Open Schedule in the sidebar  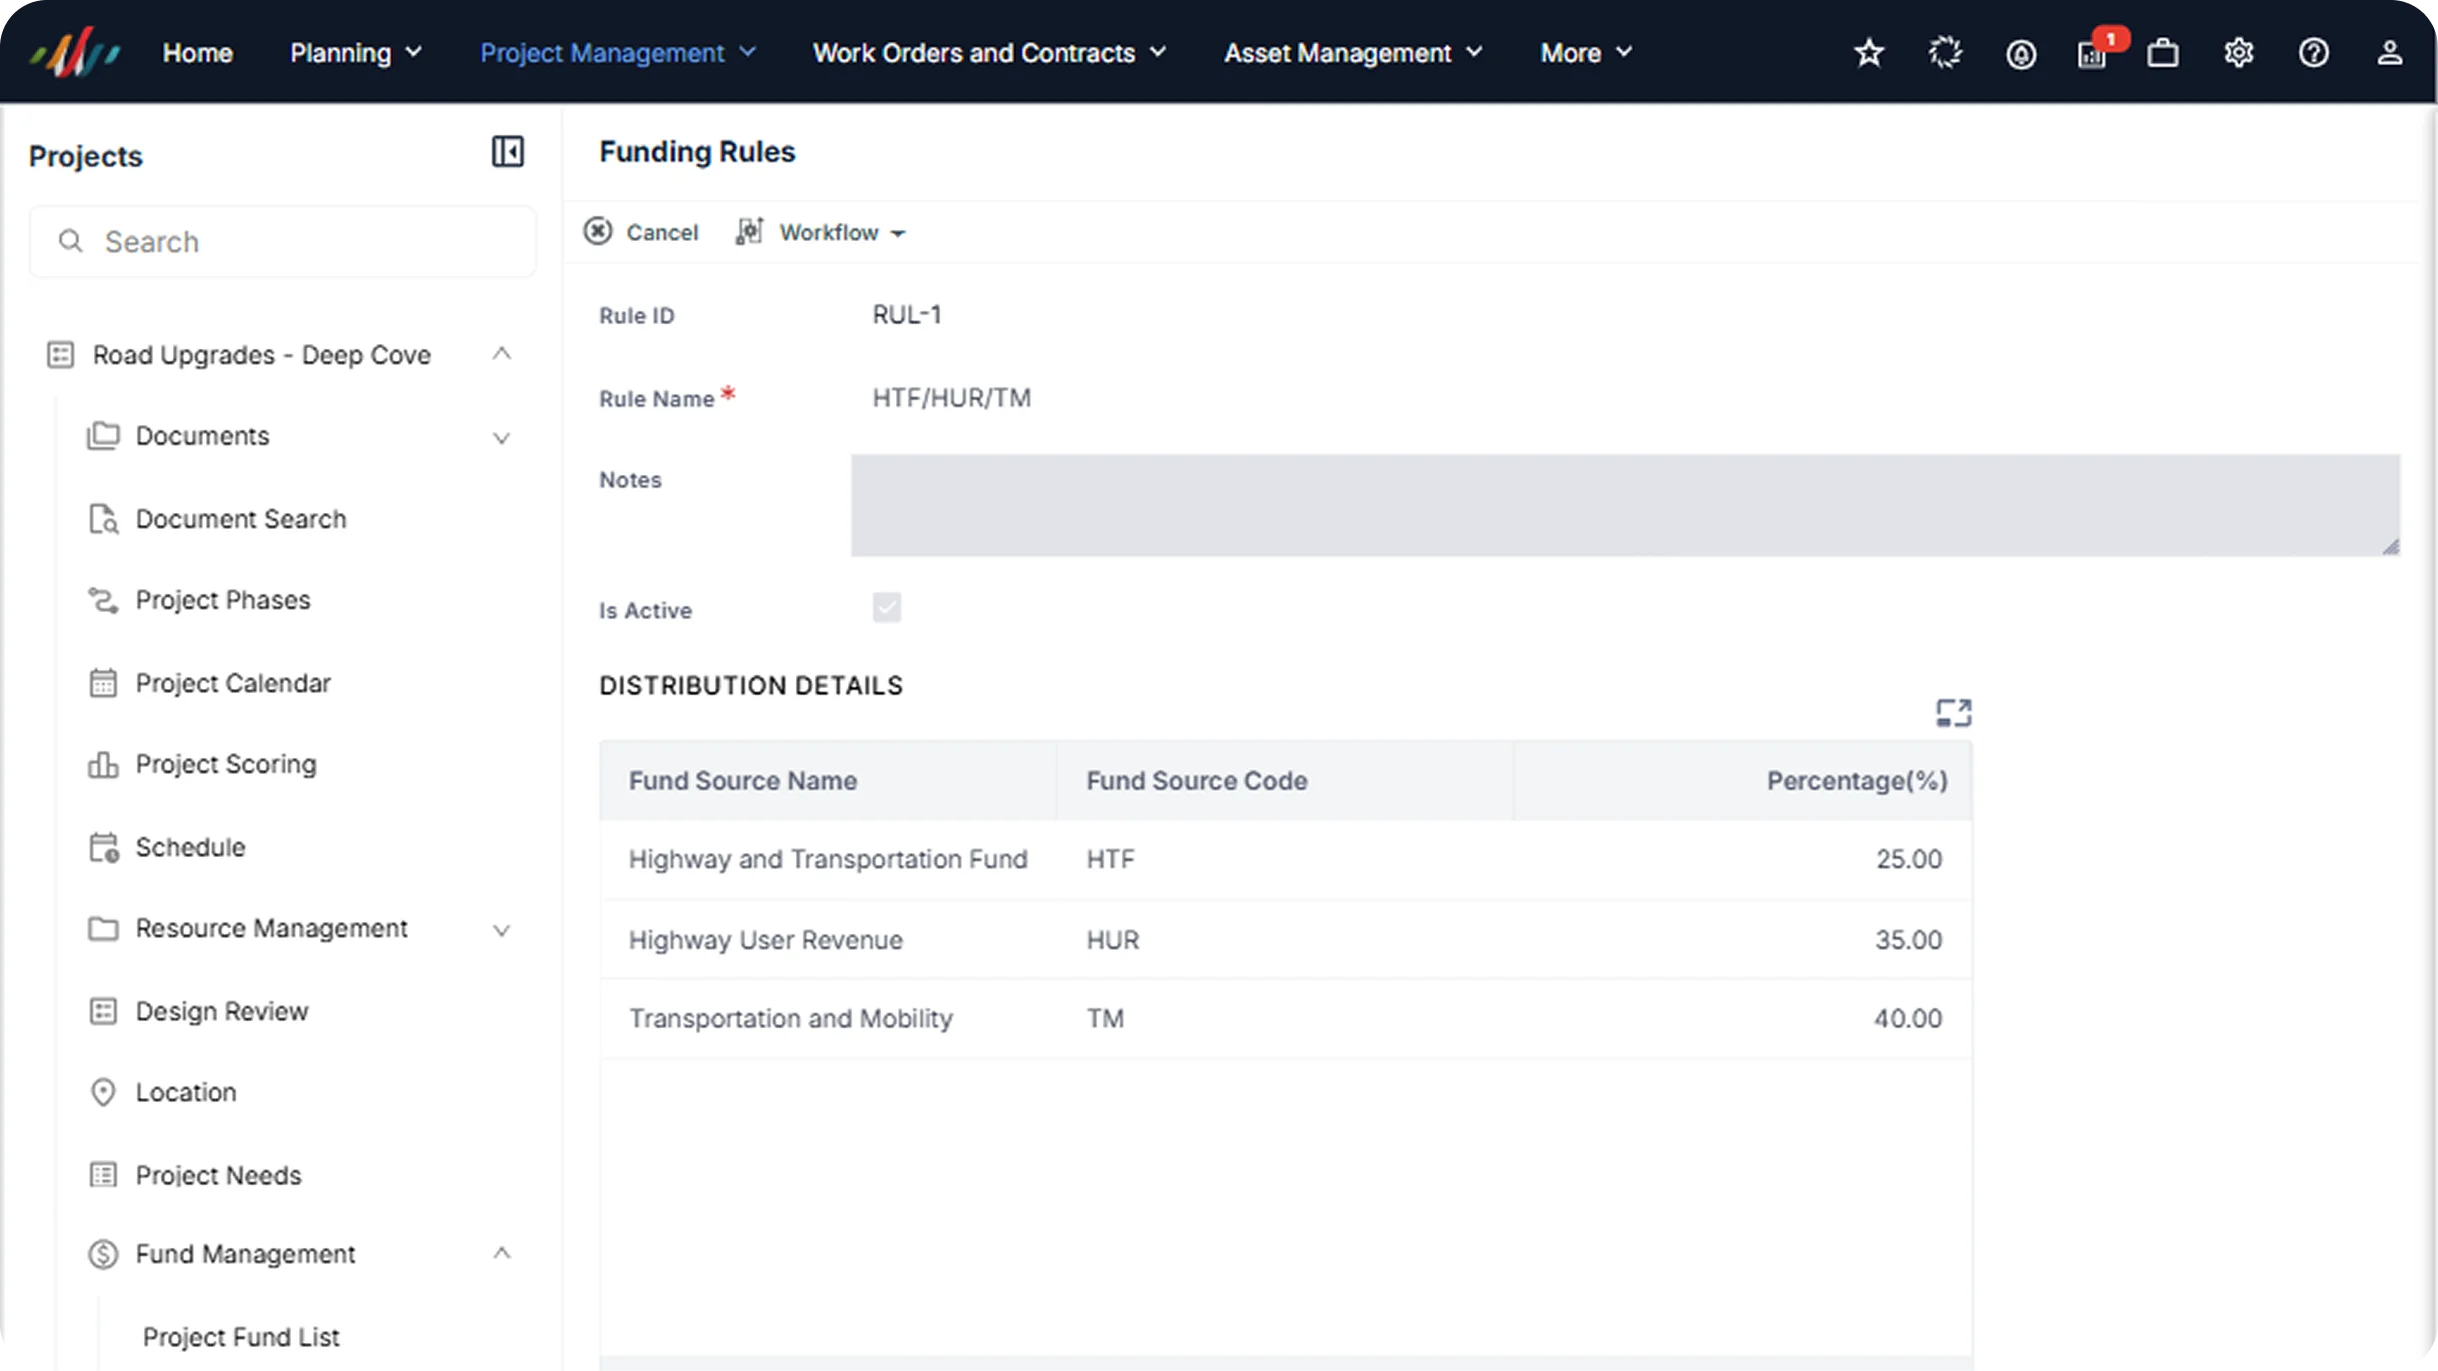tap(190, 847)
